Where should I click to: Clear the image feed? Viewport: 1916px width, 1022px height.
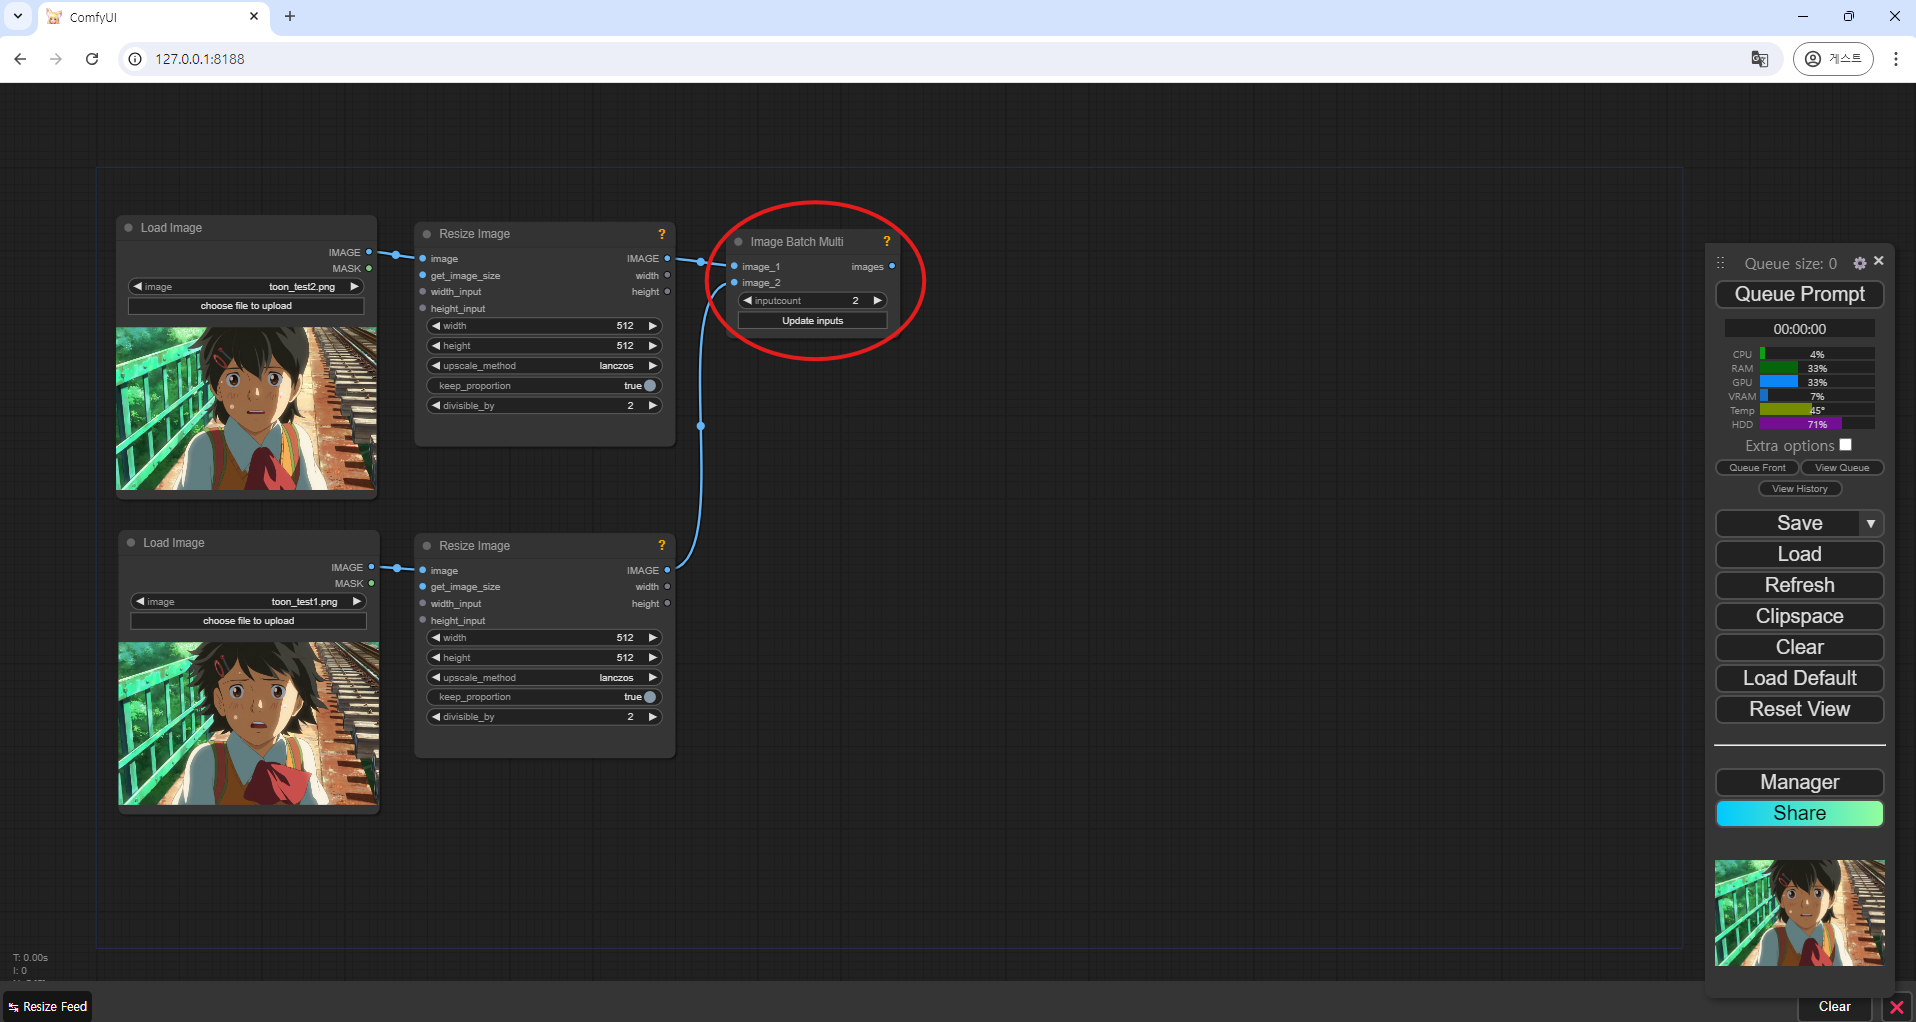(1834, 1007)
